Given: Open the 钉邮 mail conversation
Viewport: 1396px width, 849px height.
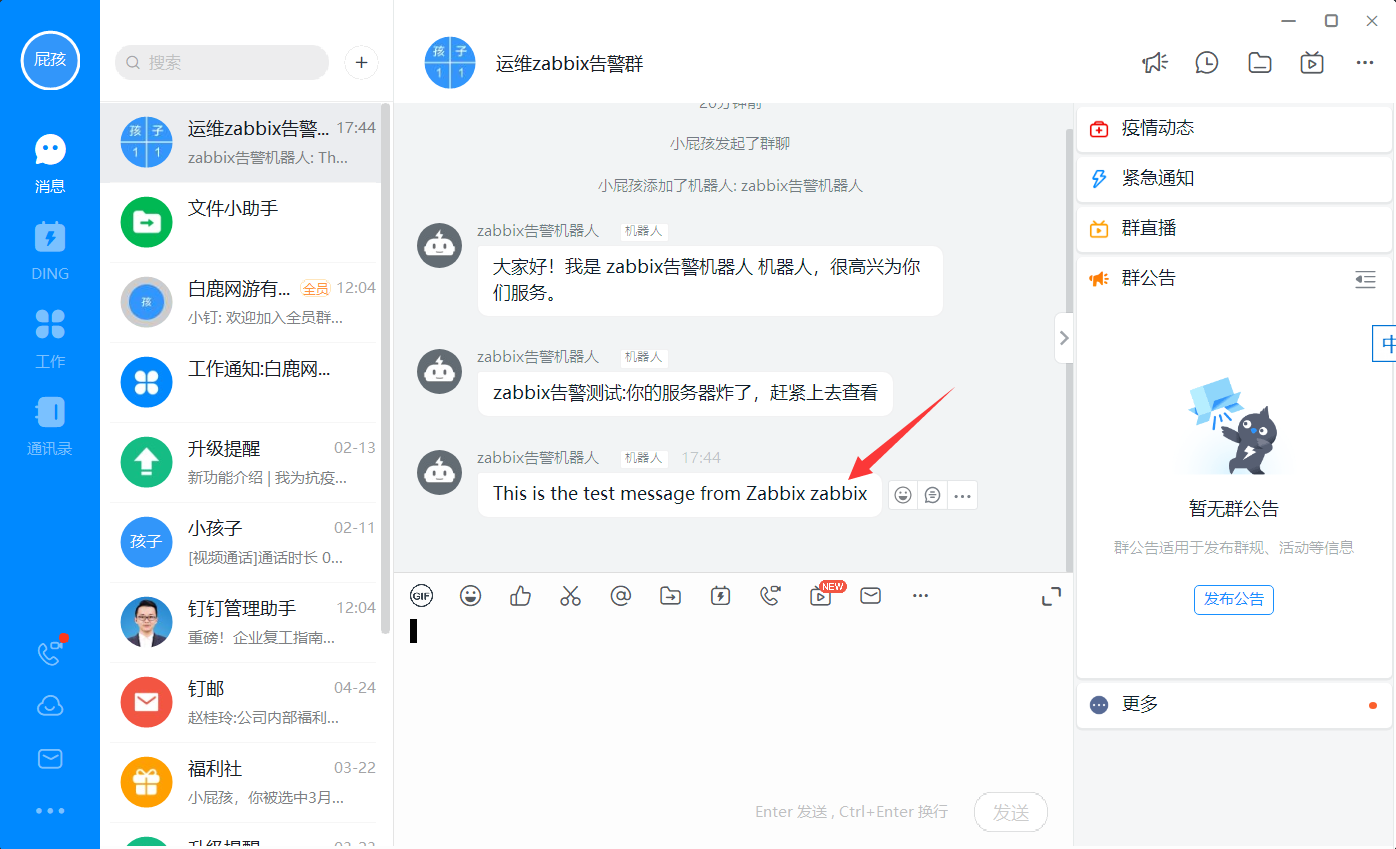Looking at the screenshot, I should tap(240, 702).
